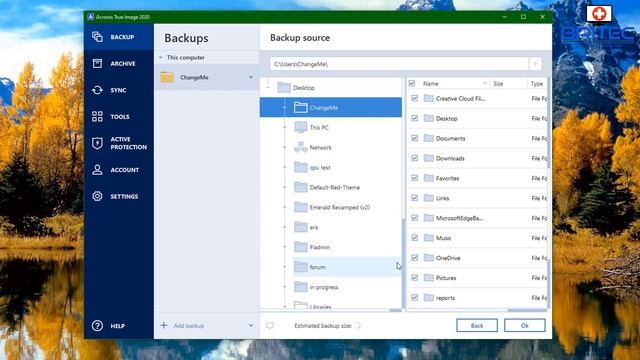Click the ChangeMe backup folder icon

pos(167,77)
